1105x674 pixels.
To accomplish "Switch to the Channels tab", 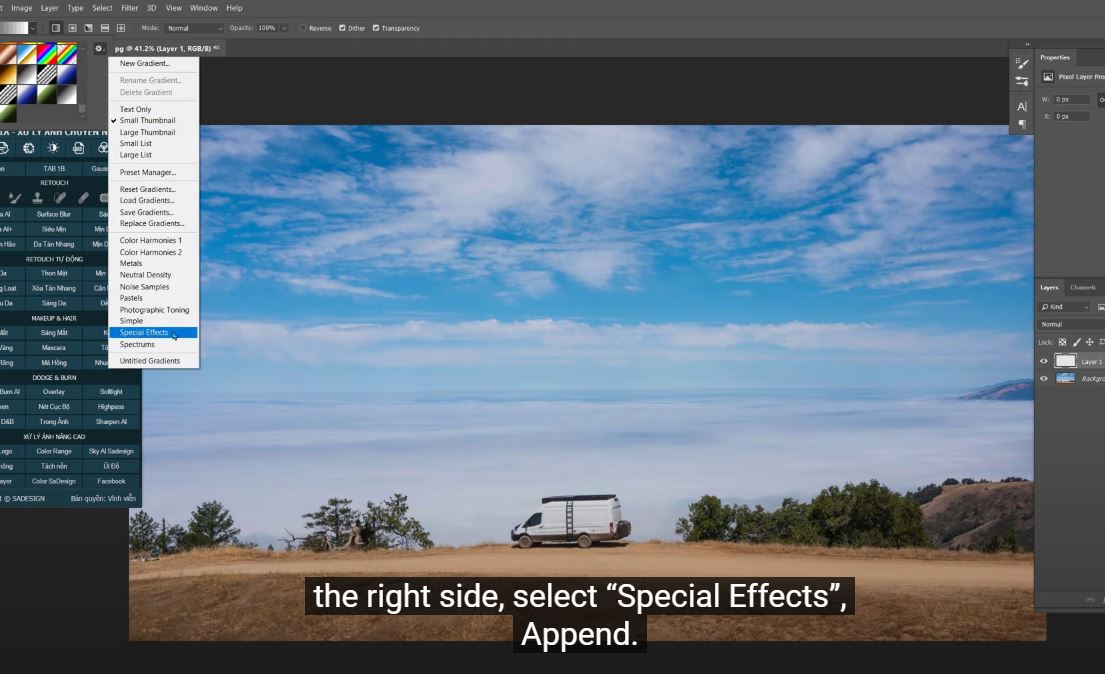I will click(1082, 287).
